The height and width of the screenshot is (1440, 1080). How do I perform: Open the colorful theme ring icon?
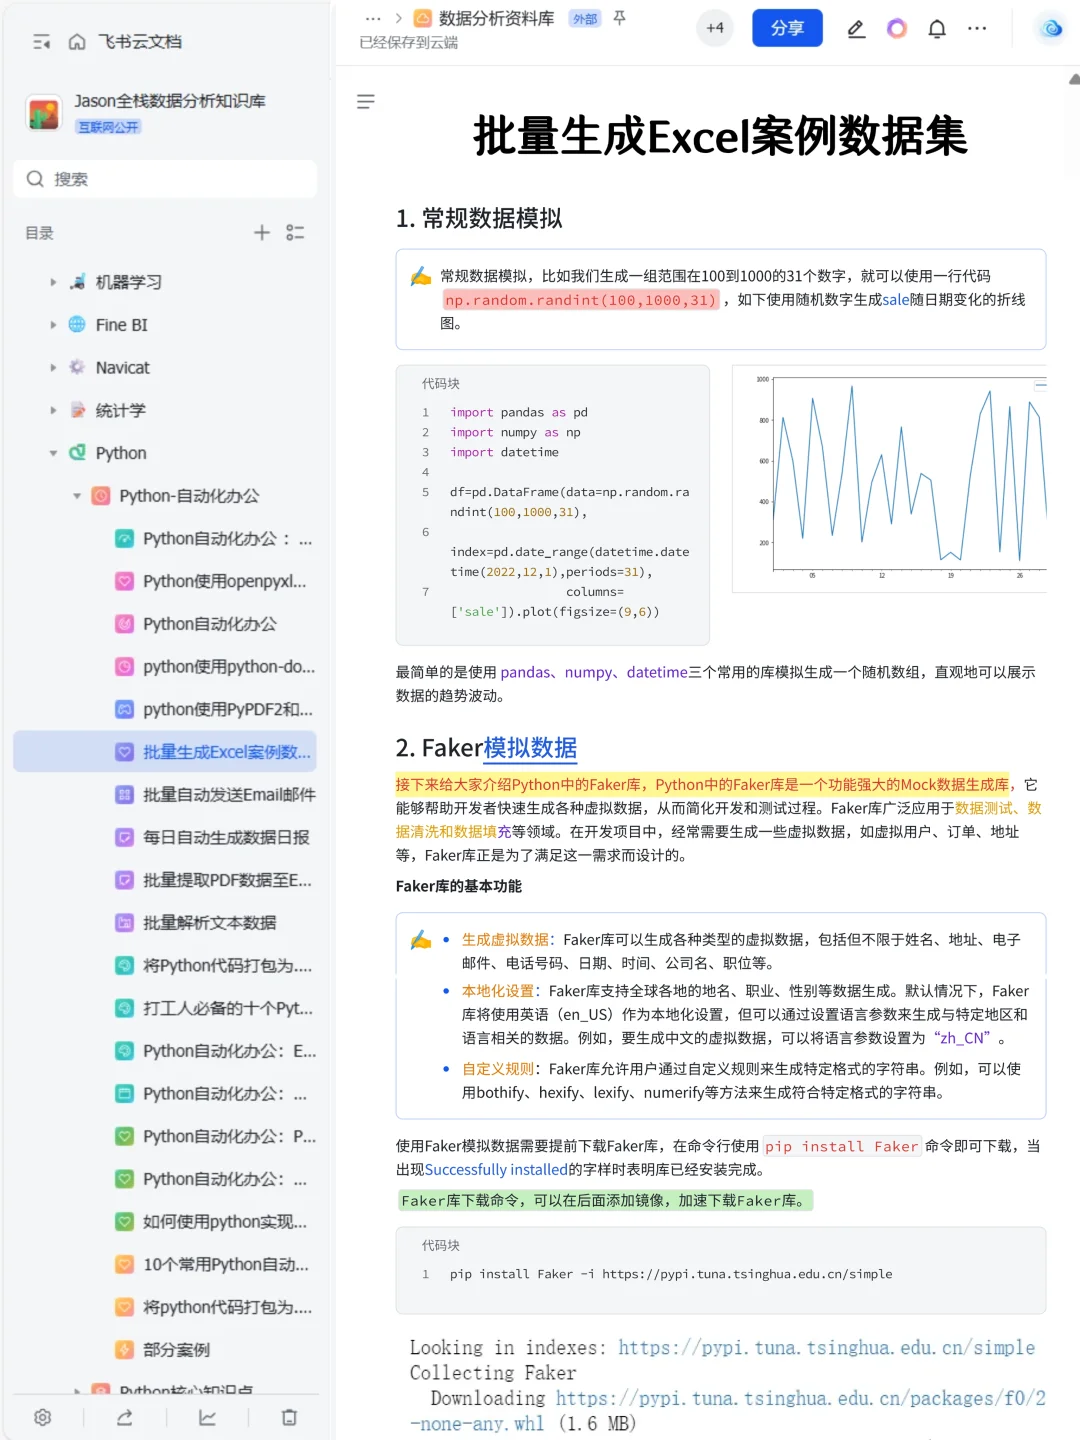[x=896, y=28]
